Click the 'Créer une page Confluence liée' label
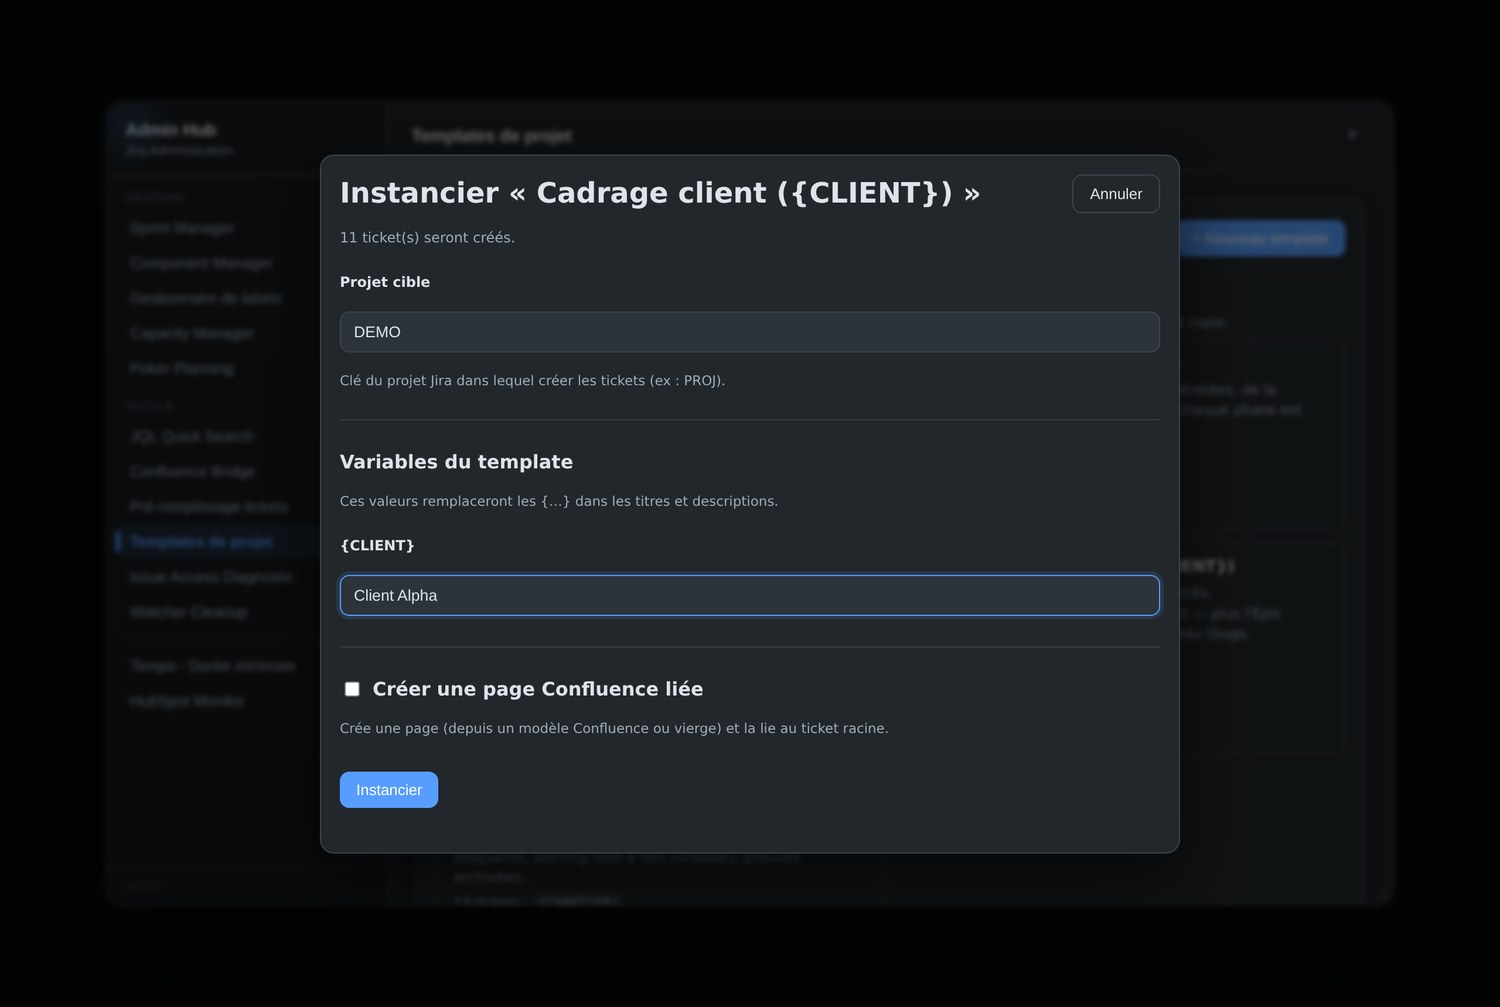The width and height of the screenshot is (1500, 1007). (x=538, y=689)
